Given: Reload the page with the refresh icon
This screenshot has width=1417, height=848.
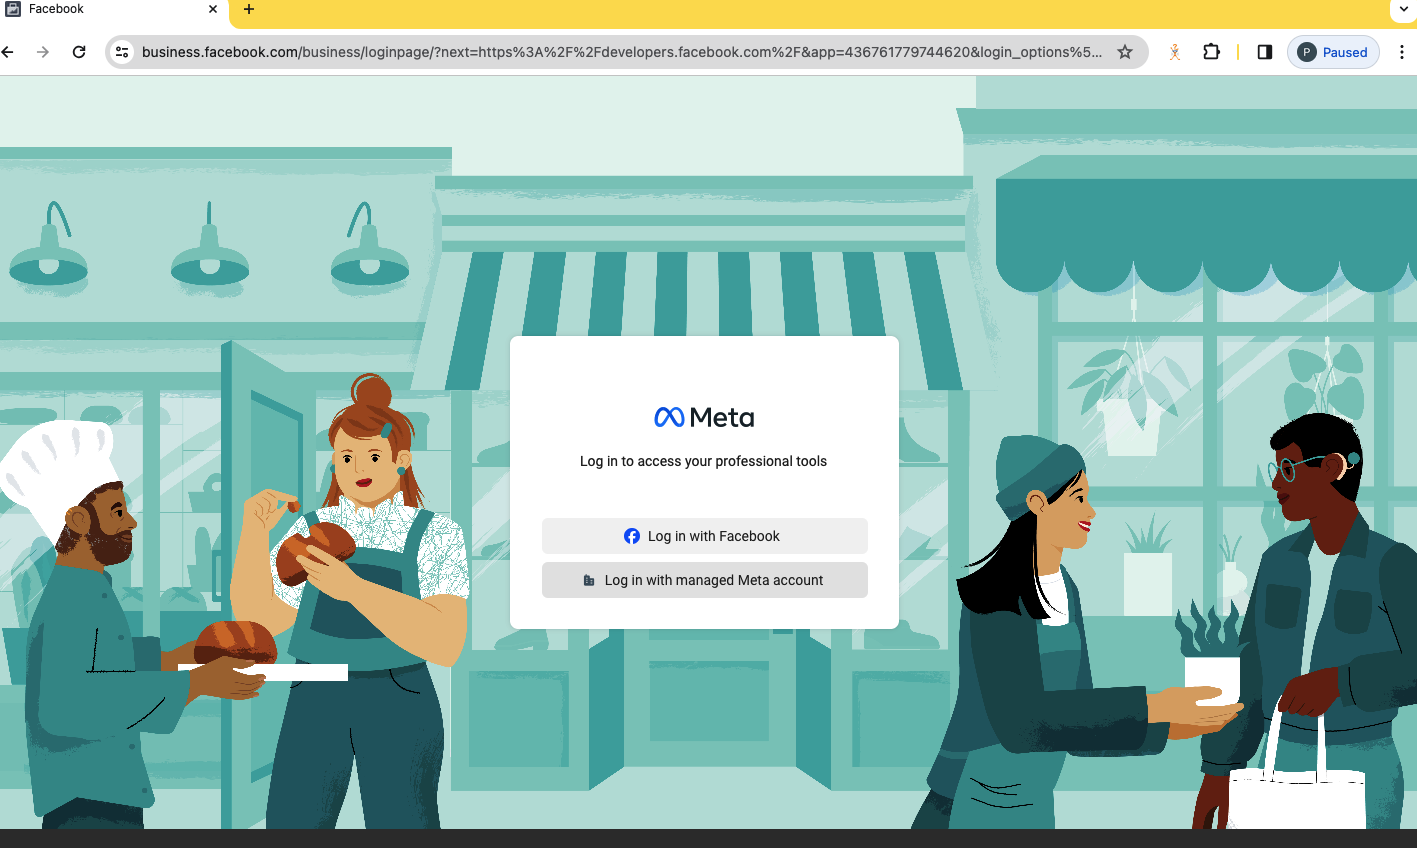Looking at the screenshot, I should [79, 52].
